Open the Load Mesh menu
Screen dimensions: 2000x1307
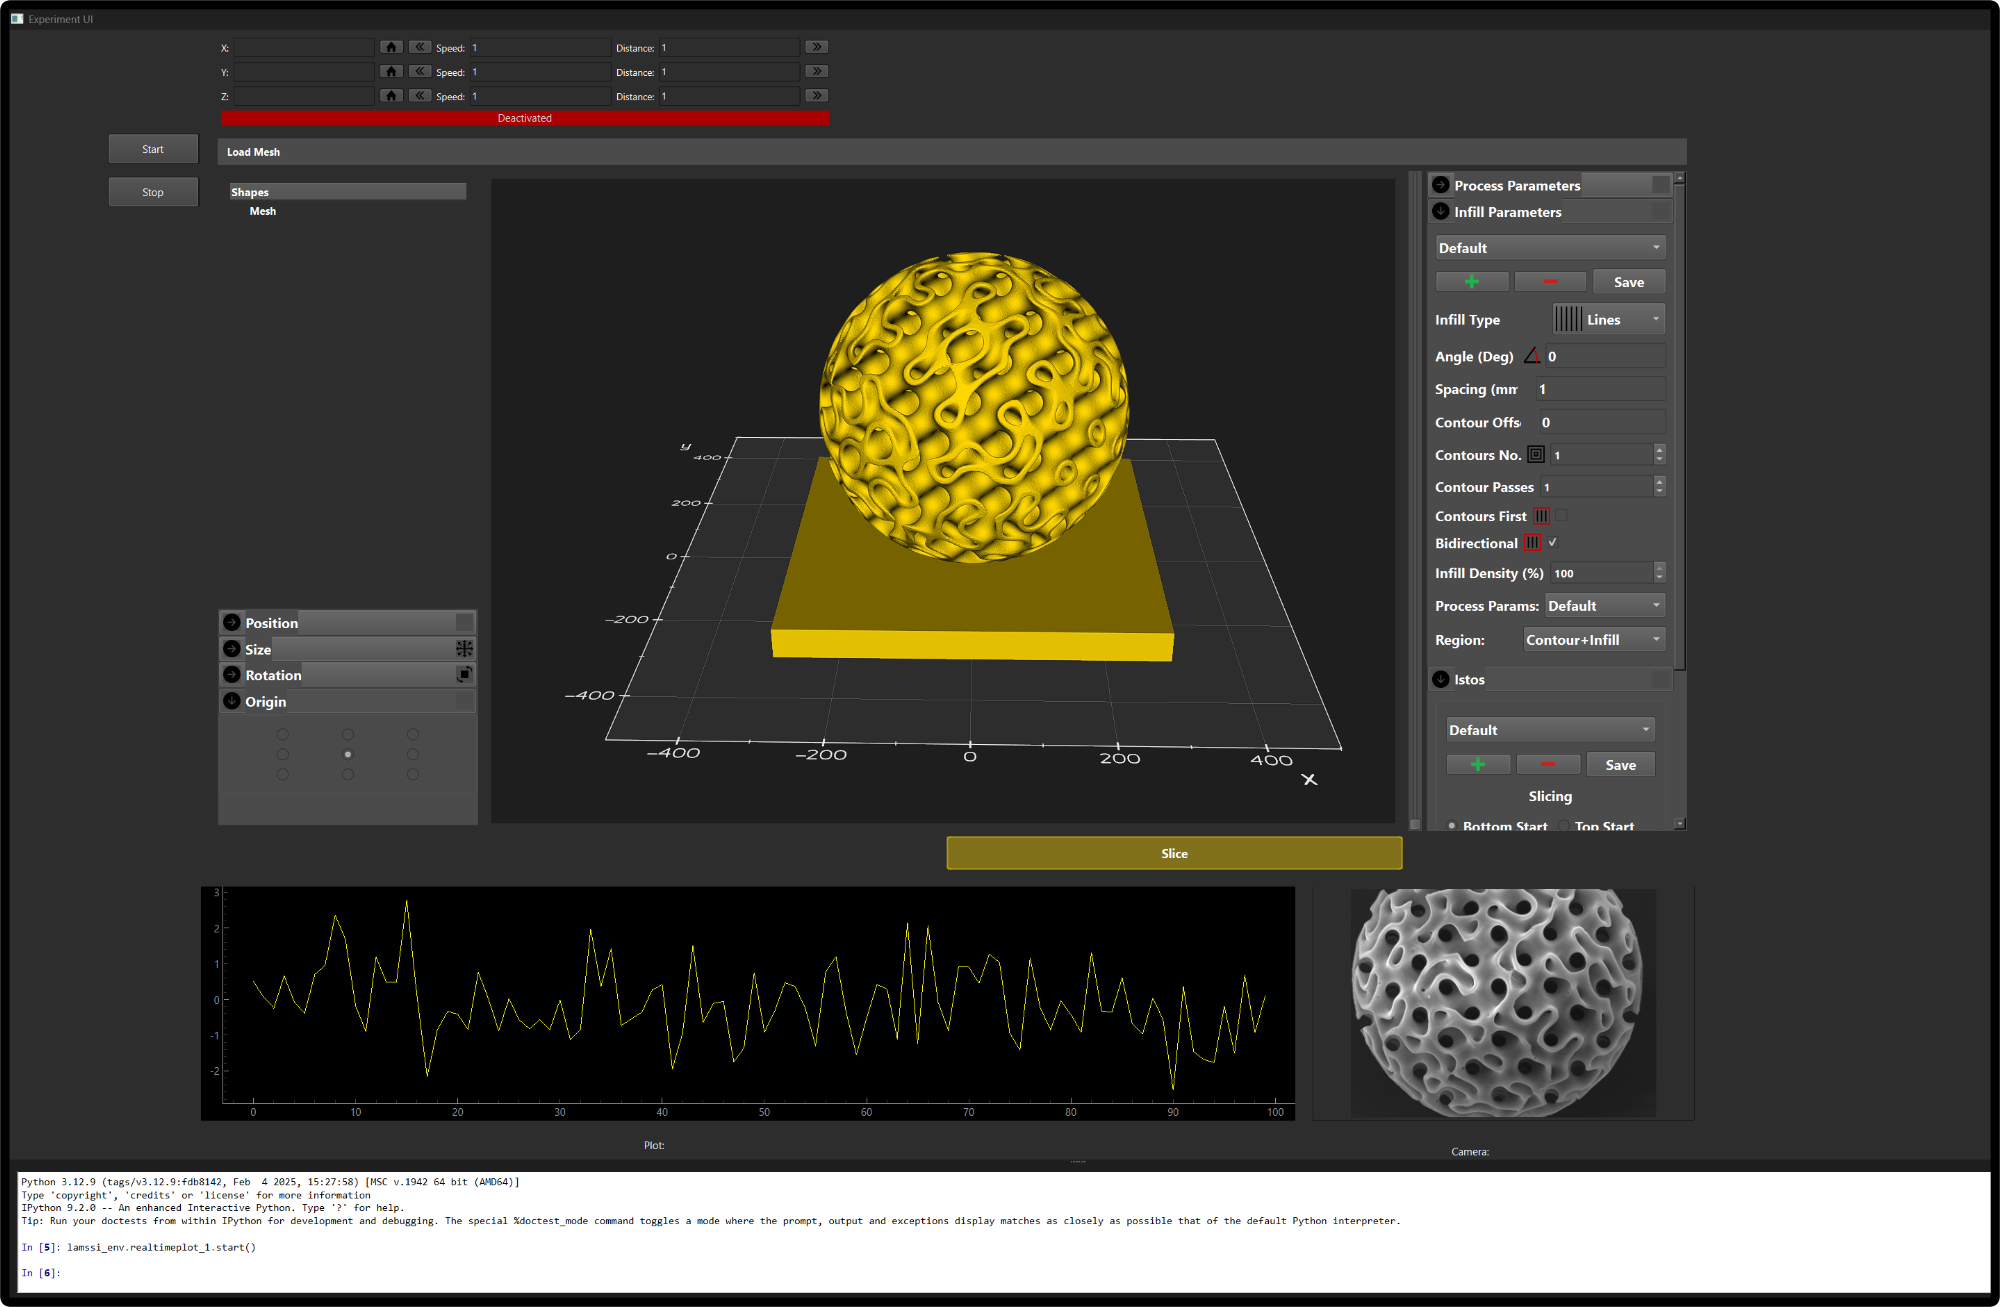(253, 152)
